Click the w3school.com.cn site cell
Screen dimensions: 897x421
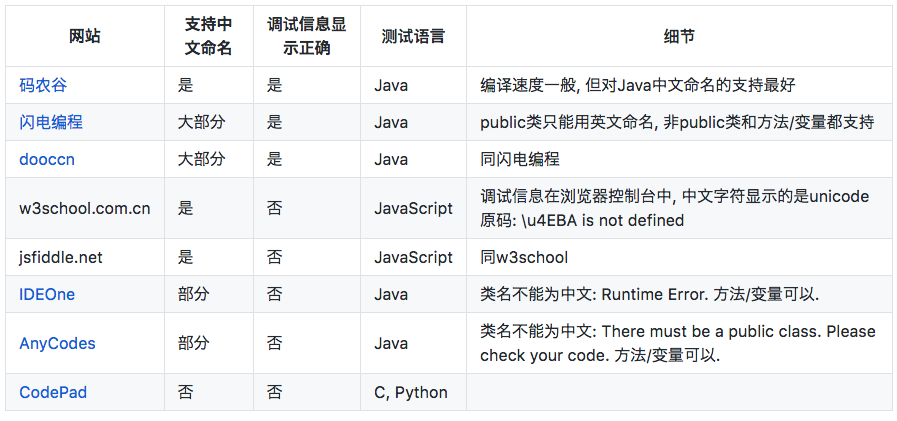tap(85, 208)
